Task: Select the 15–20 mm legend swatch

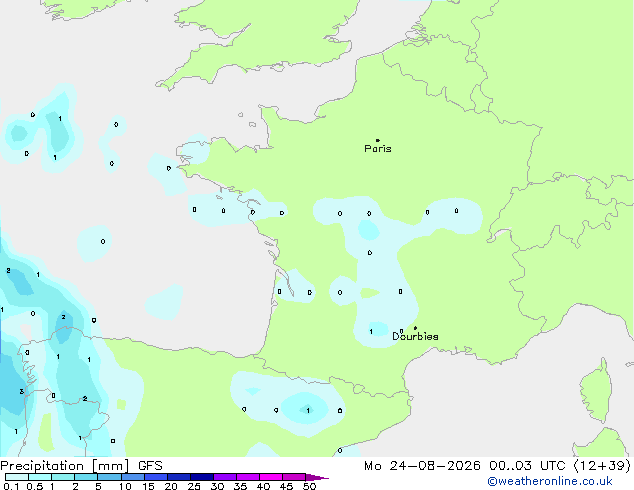Action: pos(156,477)
